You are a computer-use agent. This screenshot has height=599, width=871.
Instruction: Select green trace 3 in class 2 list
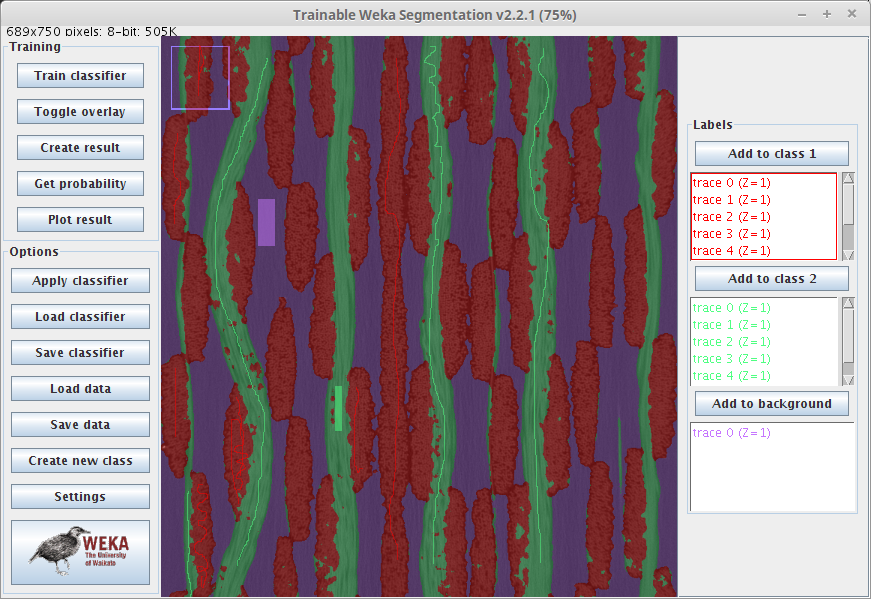point(732,359)
